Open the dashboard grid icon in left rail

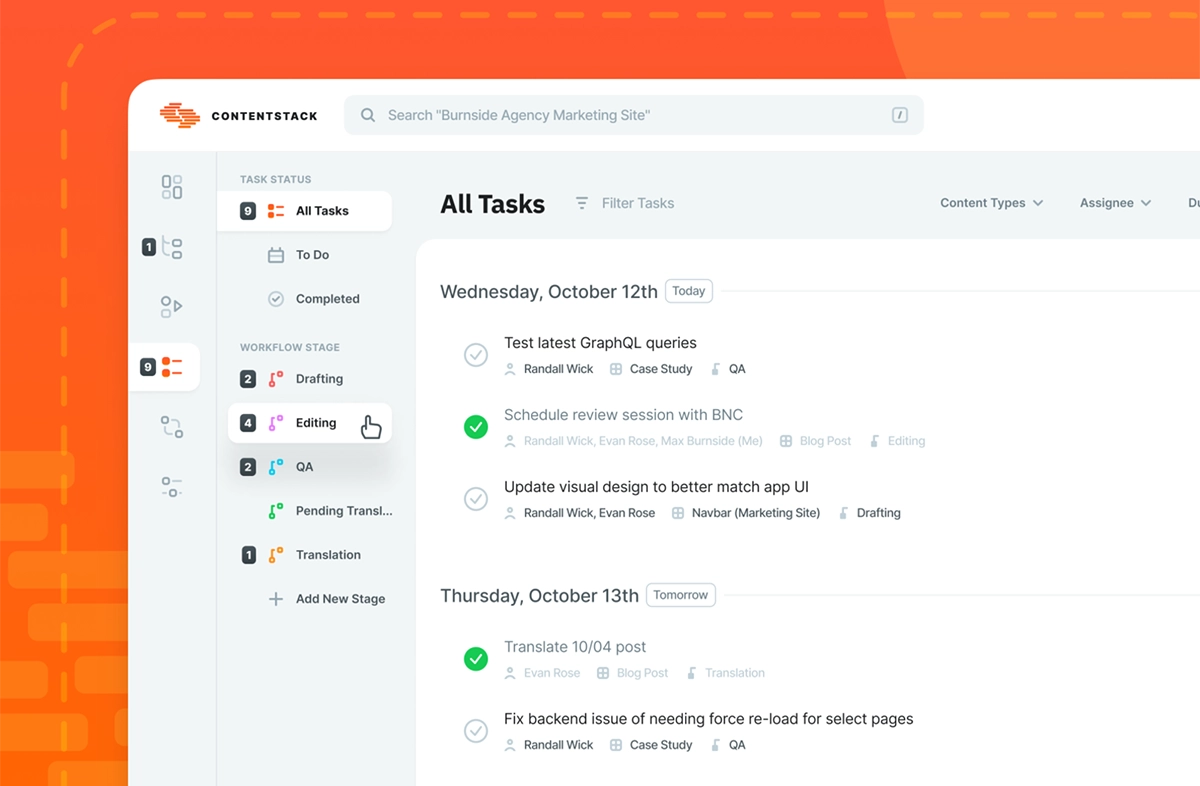pos(172,187)
